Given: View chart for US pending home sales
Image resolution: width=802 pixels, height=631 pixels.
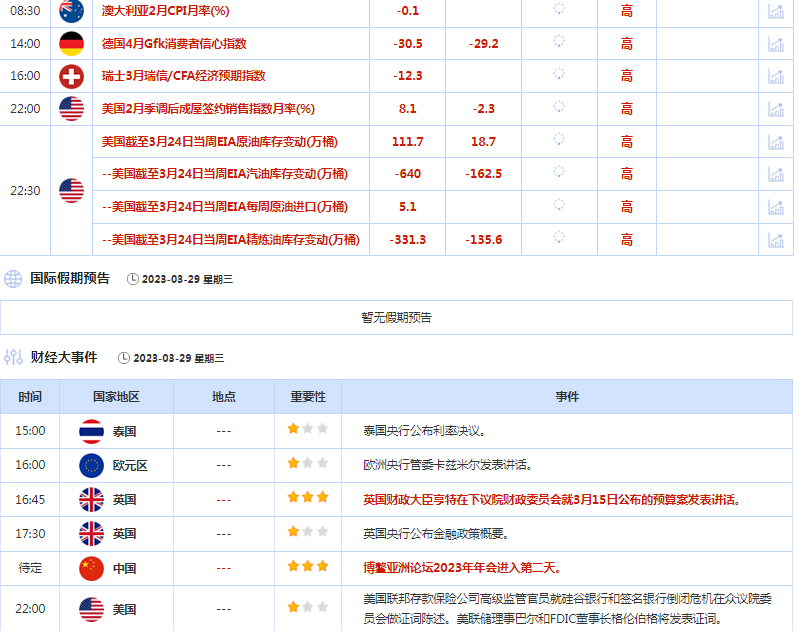Looking at the screenshot, I should pyautogui.click(x=775, y=109).
